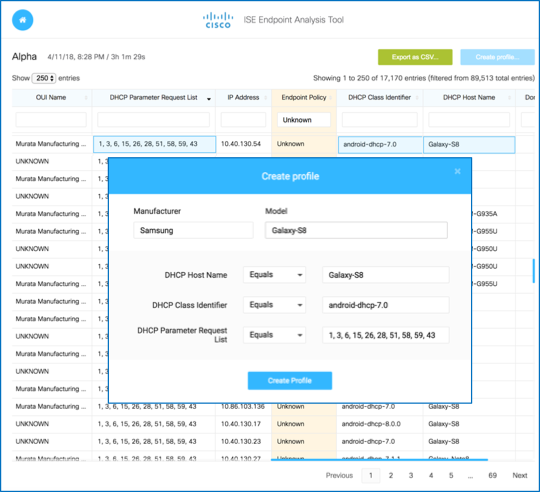Screen dimensions: 540x492
Task: Edit the DHCP Host Name value field
Action: (386, 275)
